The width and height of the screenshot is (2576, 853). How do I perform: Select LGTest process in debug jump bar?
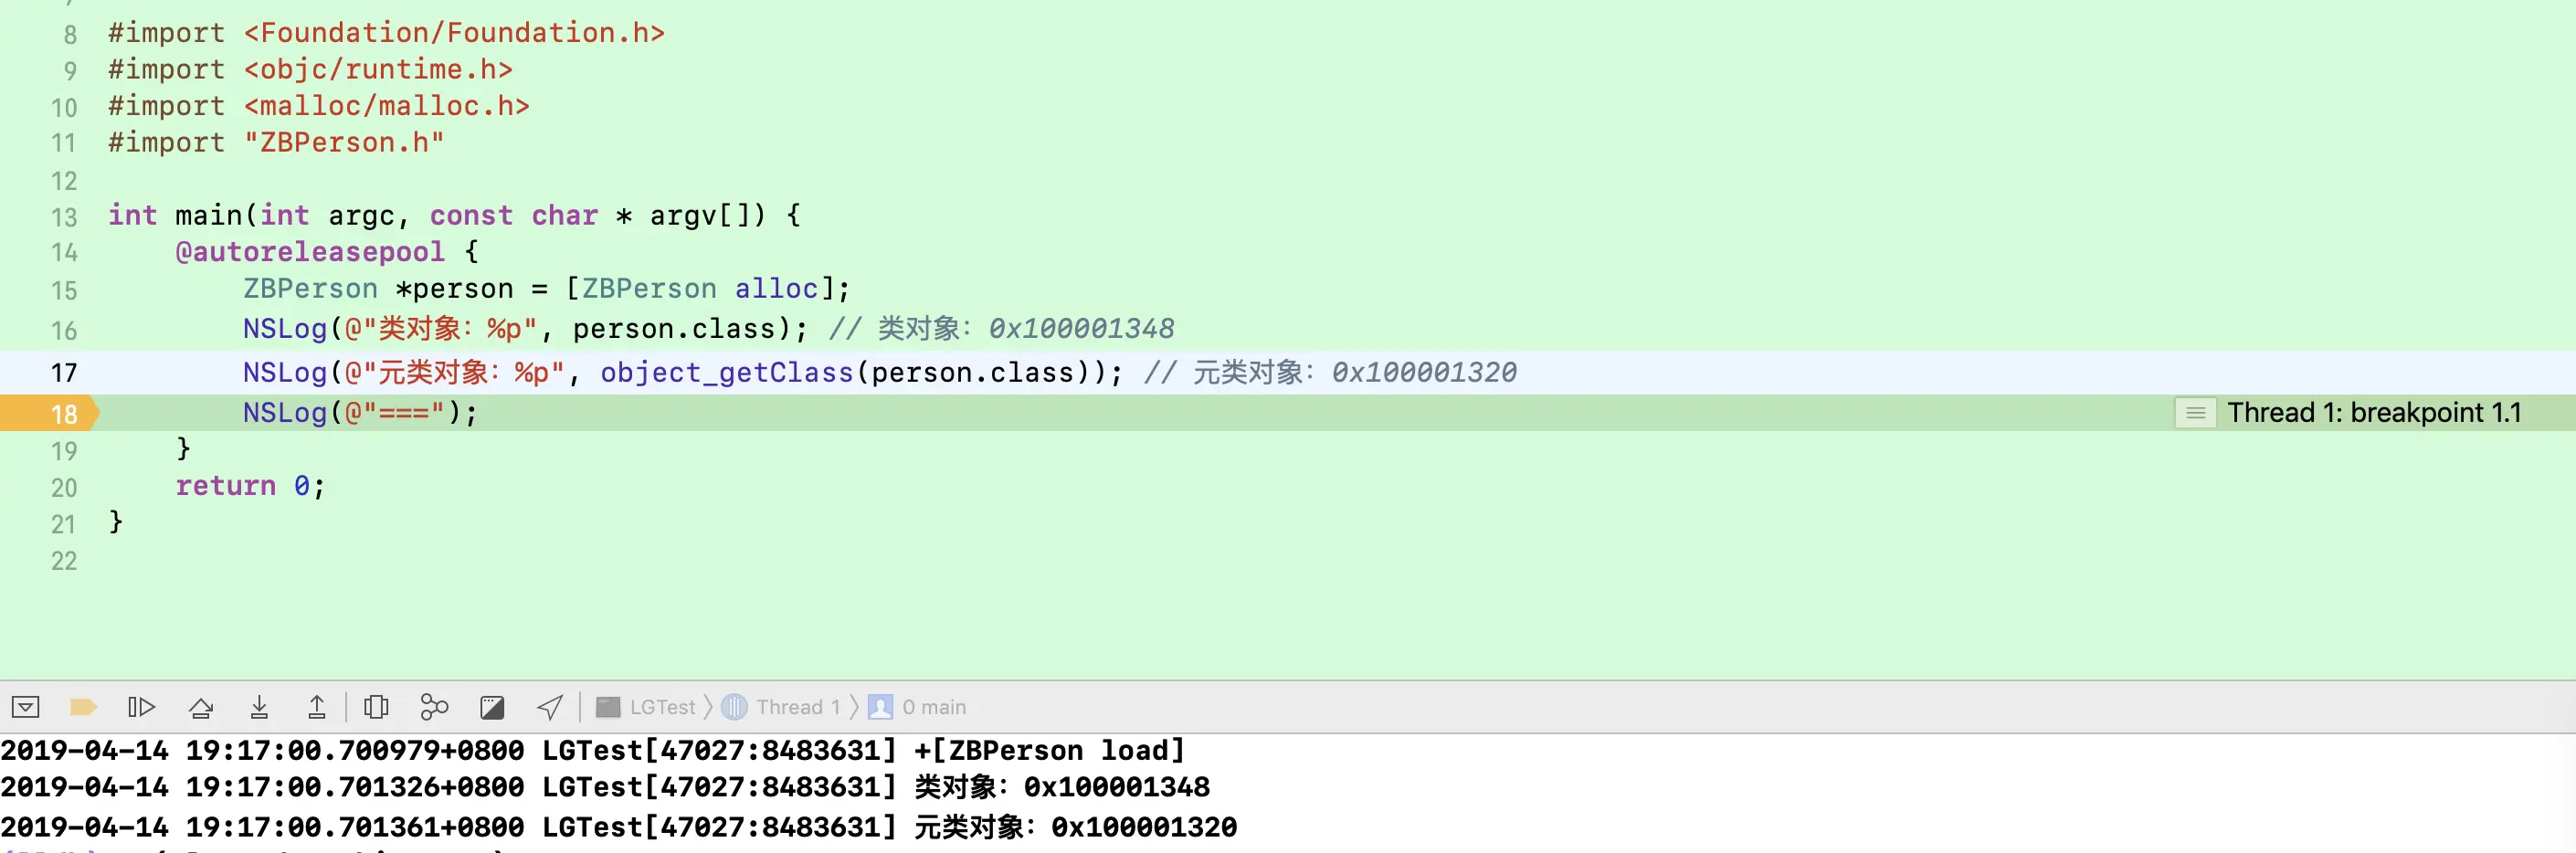(x=646, y=708)
